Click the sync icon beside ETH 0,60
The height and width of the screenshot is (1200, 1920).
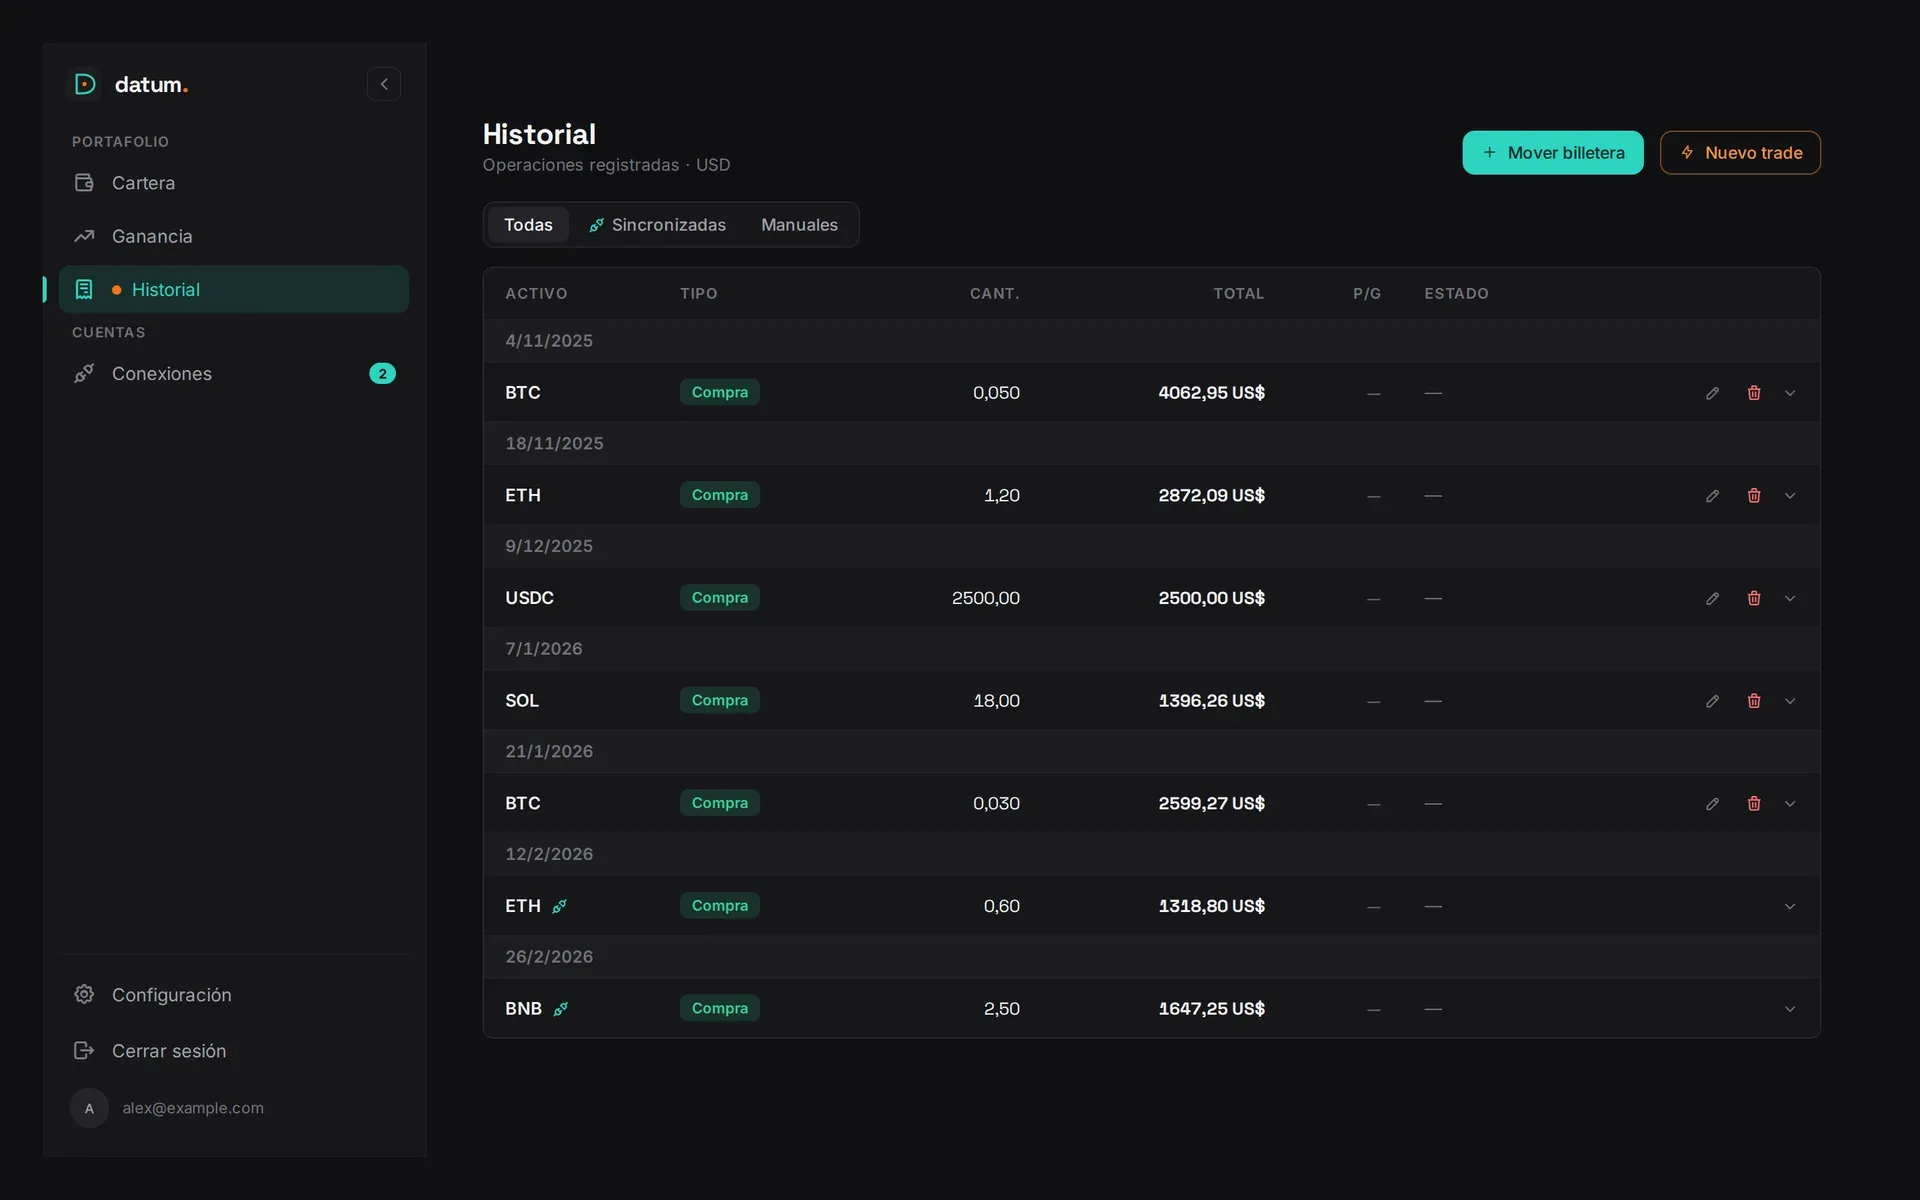point(560,906)
